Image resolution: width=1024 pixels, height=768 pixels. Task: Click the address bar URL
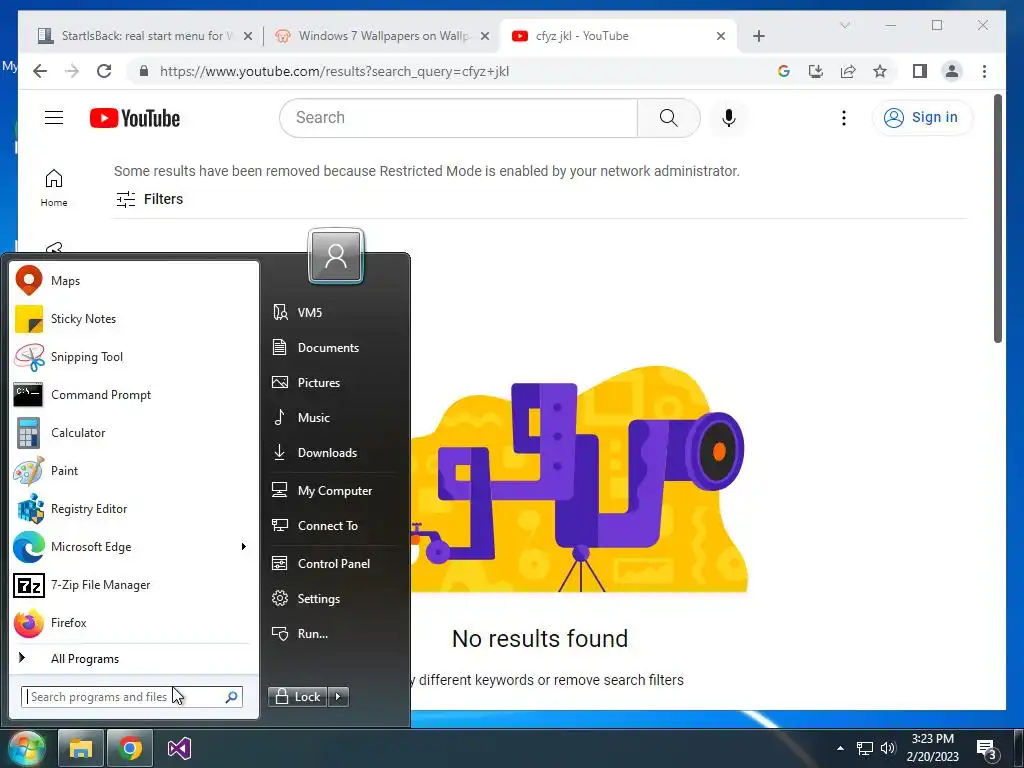click(334, 71)
